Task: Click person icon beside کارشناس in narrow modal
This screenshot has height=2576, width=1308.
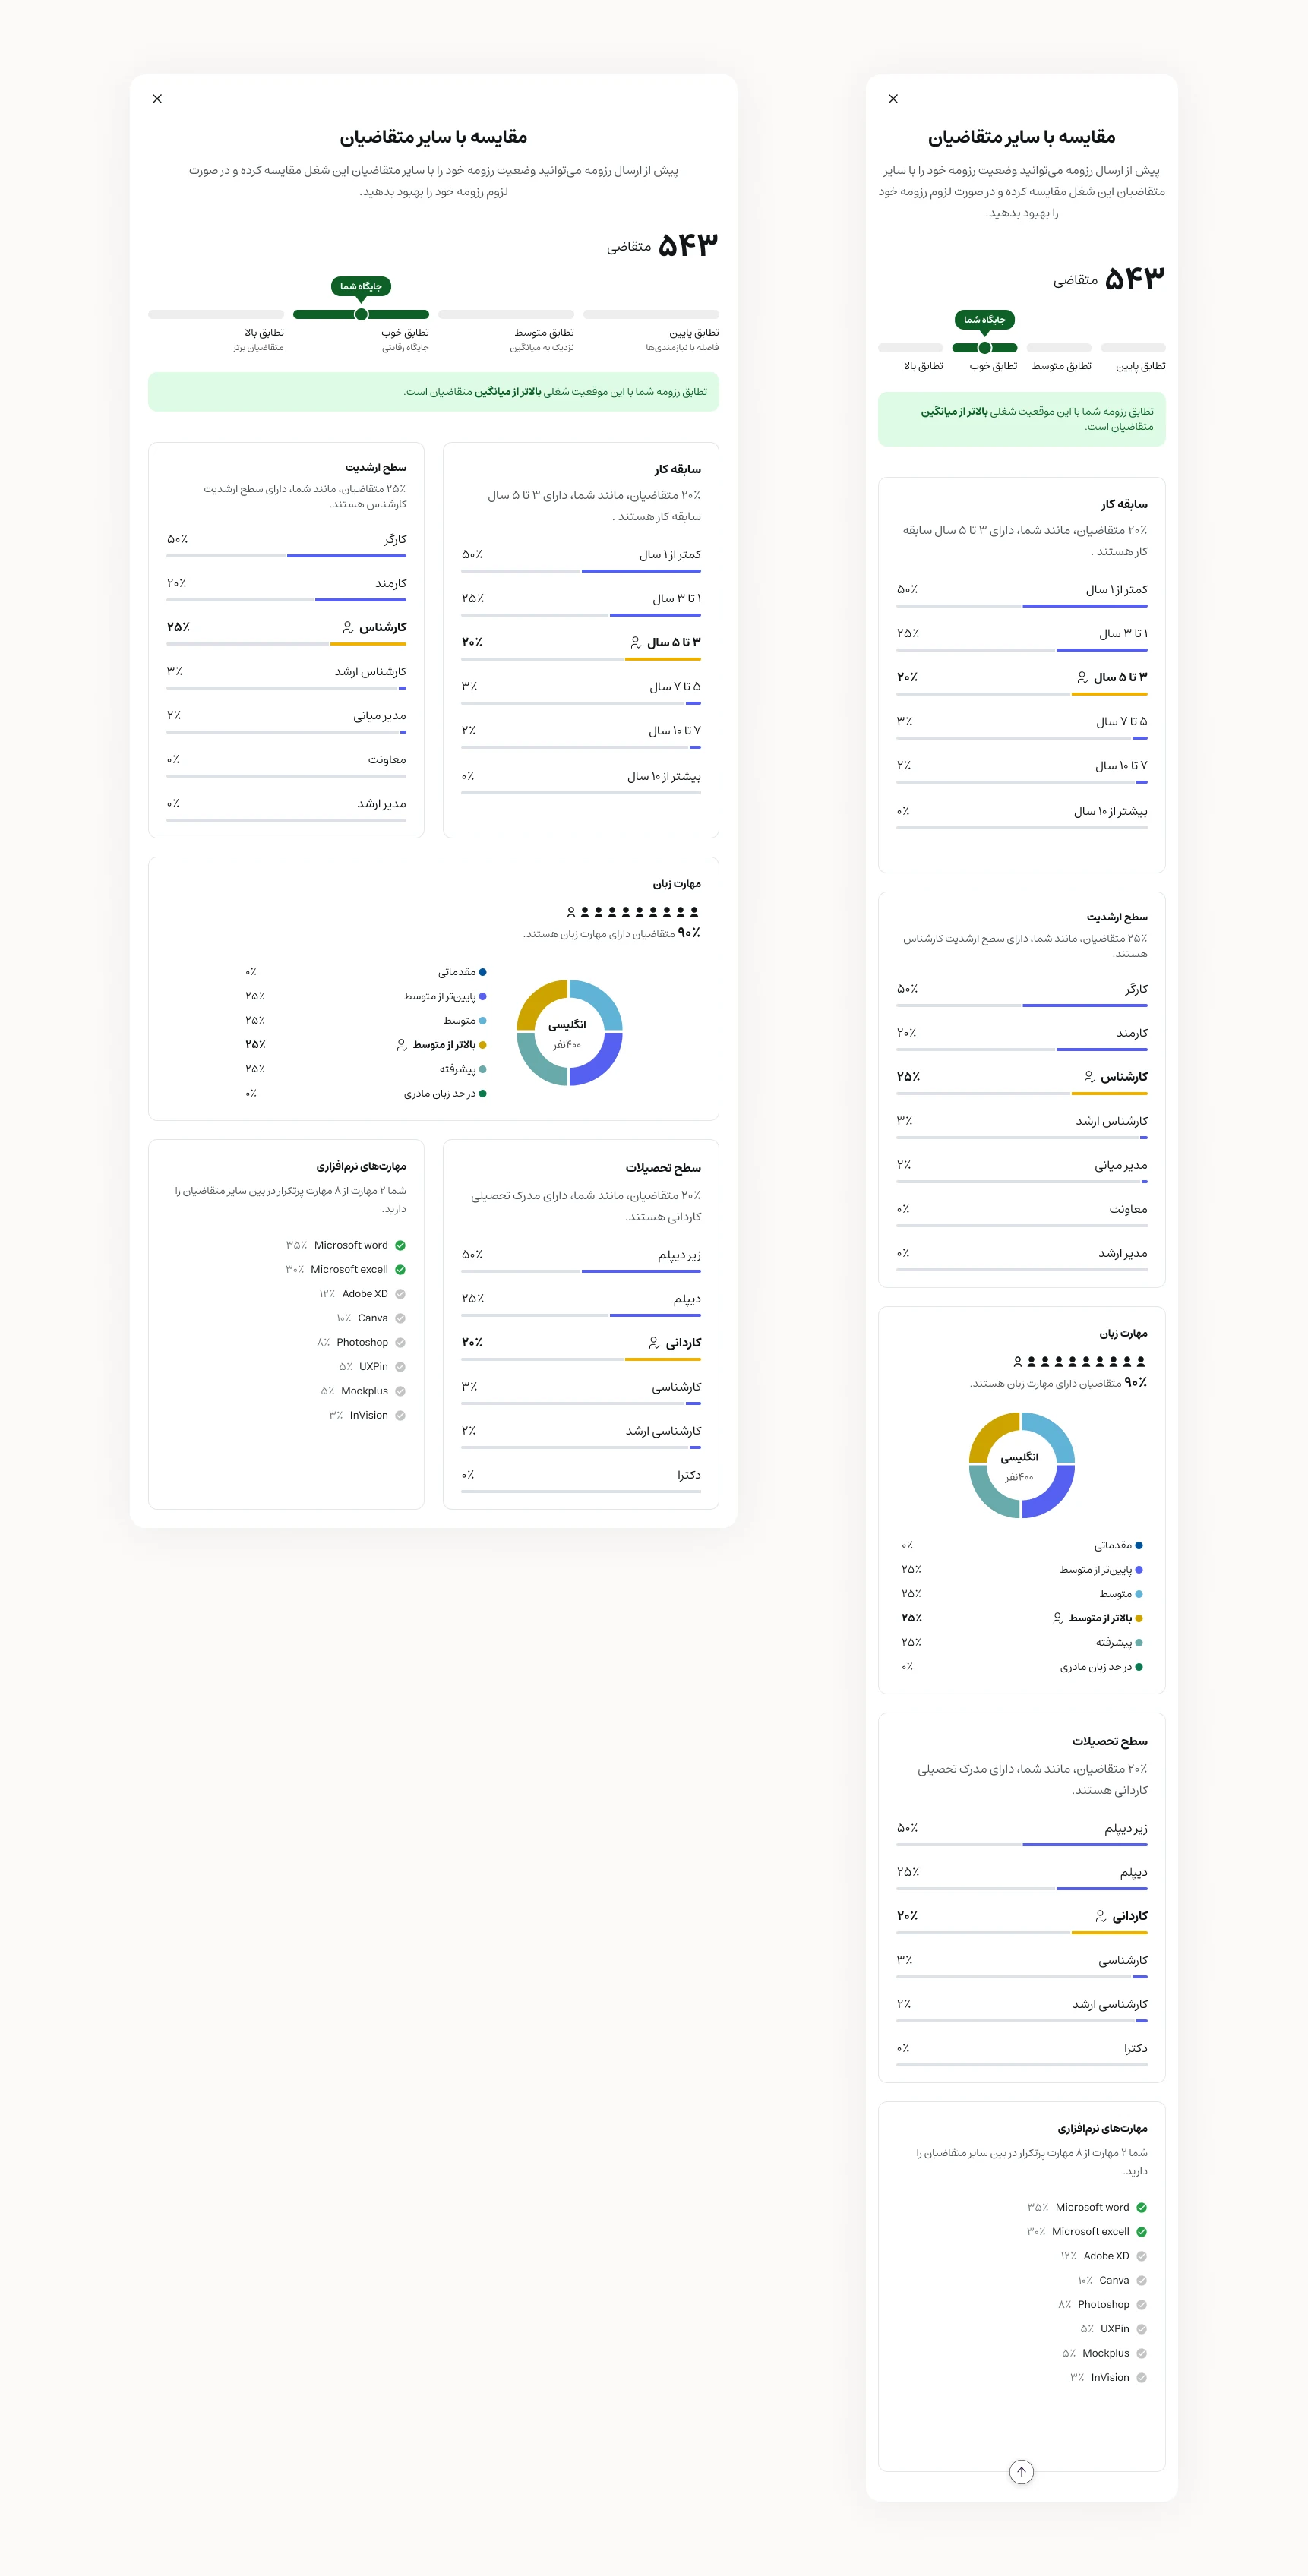Action: click(x=1089, y=1077)
